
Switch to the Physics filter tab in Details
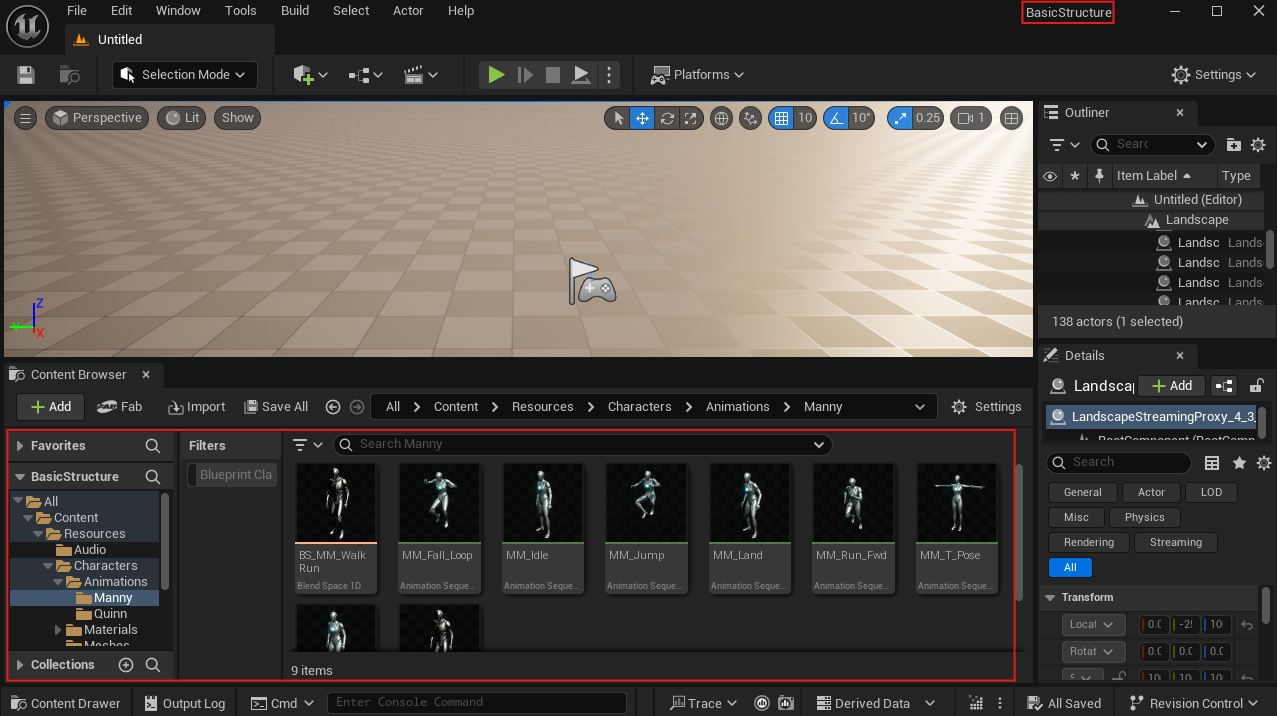click(x=1144, y=517)
